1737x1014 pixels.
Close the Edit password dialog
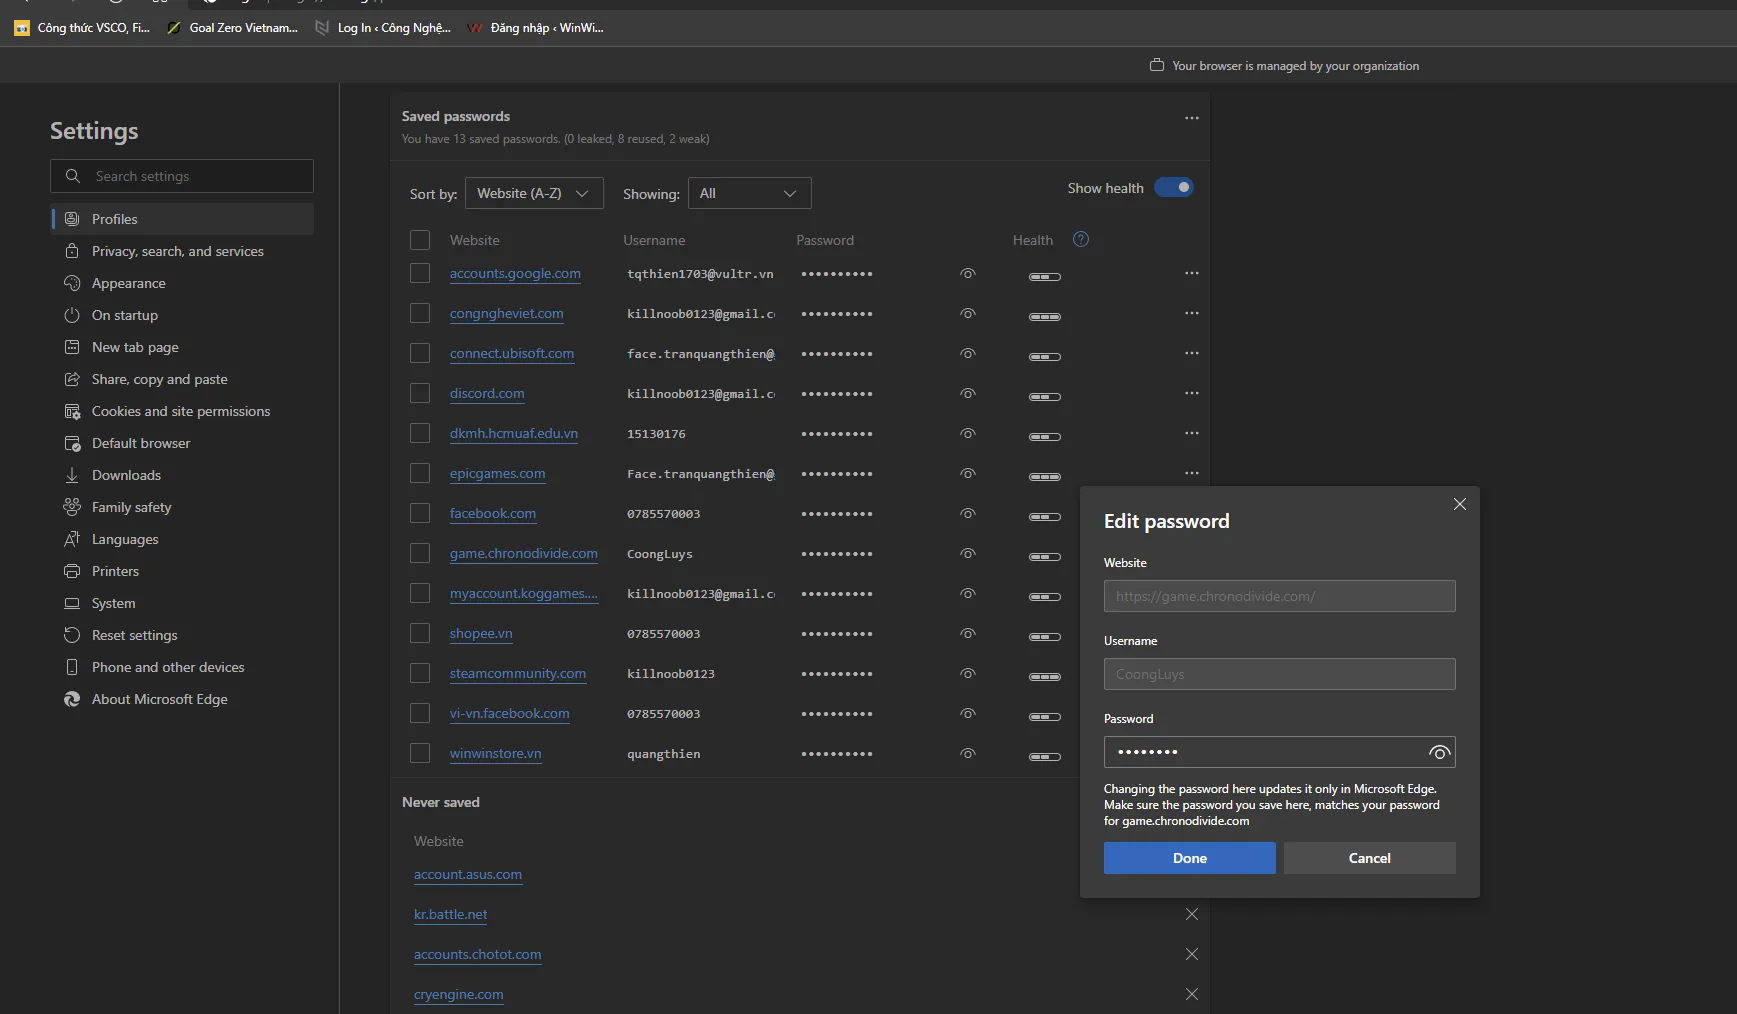coord(1460,504)
